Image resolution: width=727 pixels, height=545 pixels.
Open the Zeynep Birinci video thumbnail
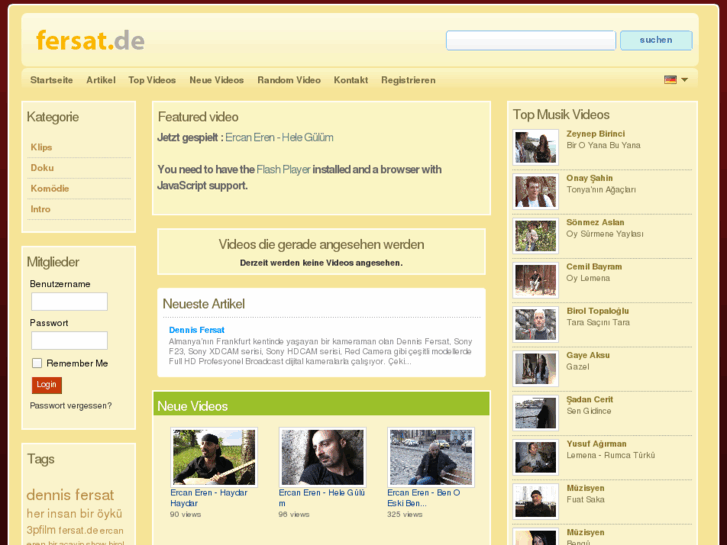(536, 147)
